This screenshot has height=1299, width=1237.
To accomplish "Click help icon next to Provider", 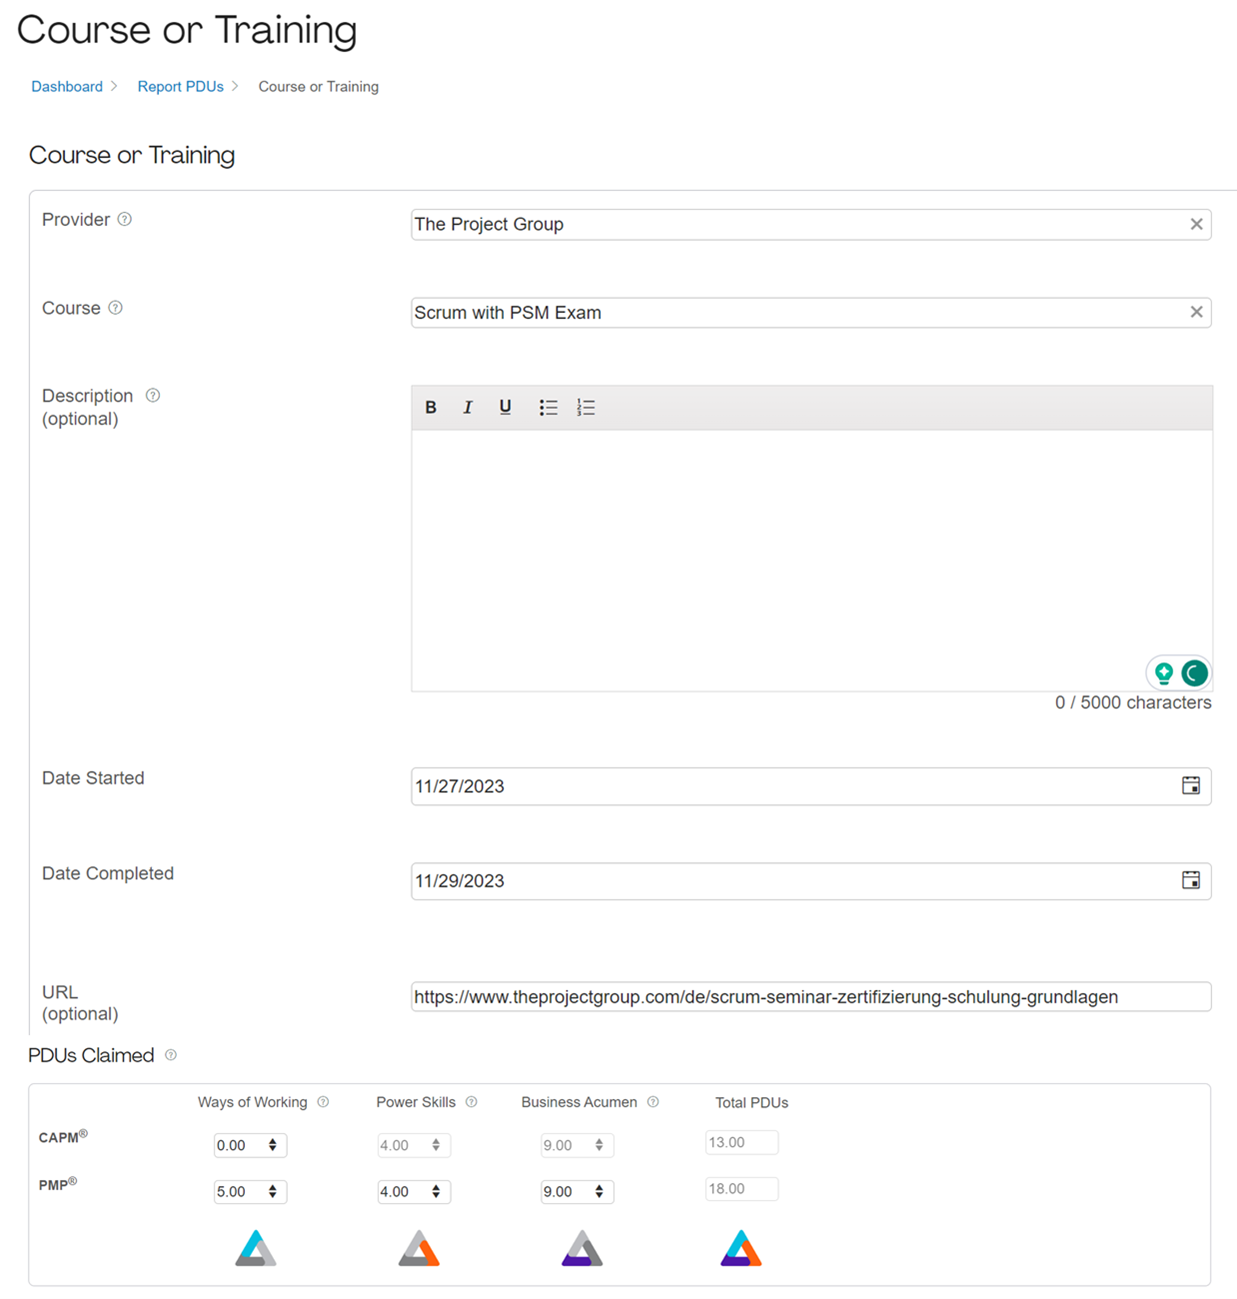I will (x=125, y=219).
